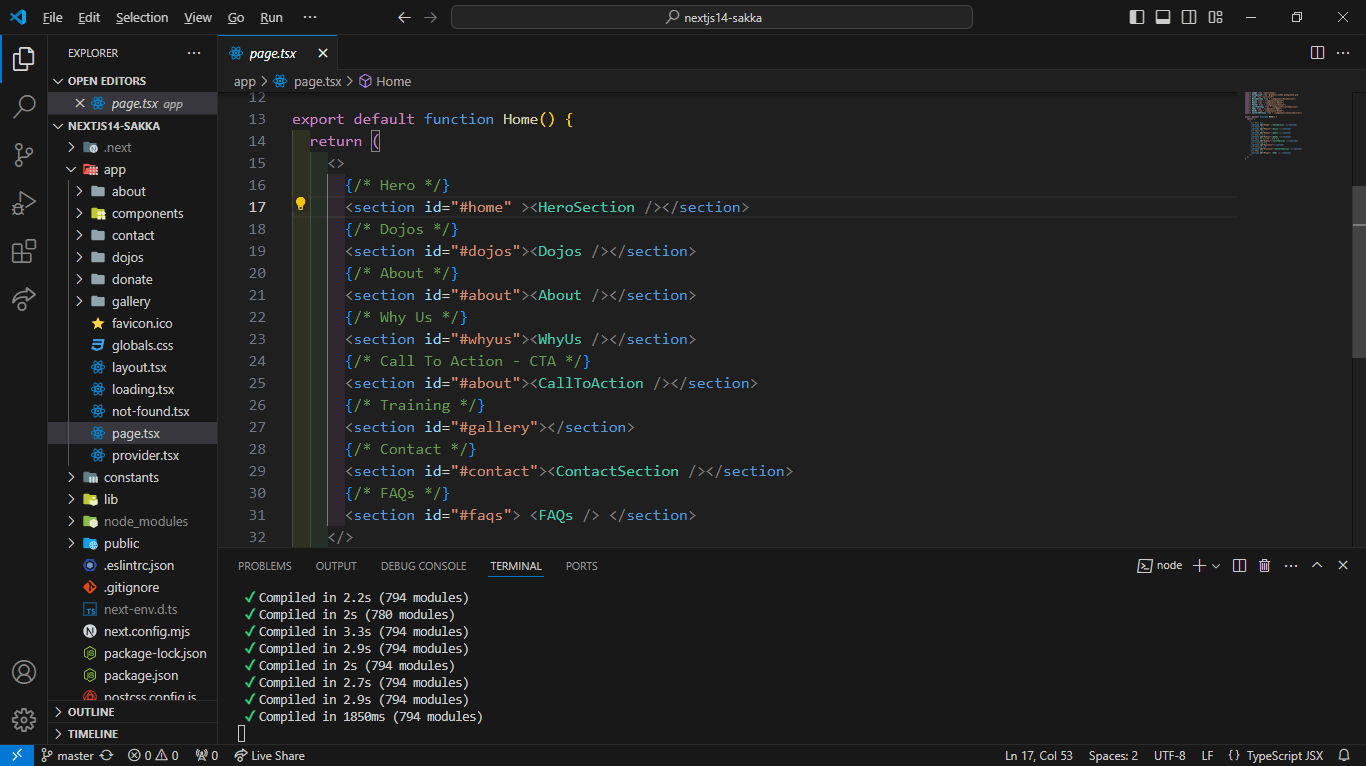Switch to the PROBLEMS tab

click(265, 566)
